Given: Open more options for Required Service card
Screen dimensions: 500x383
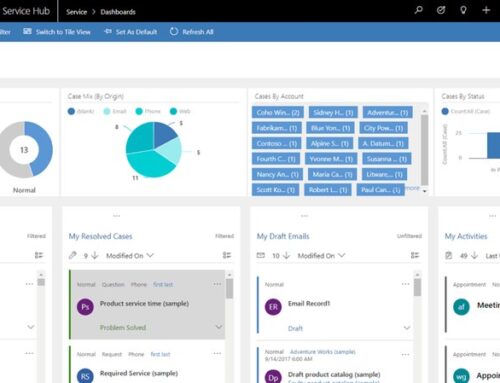Looking at the screenshot, I should (217, 353).
